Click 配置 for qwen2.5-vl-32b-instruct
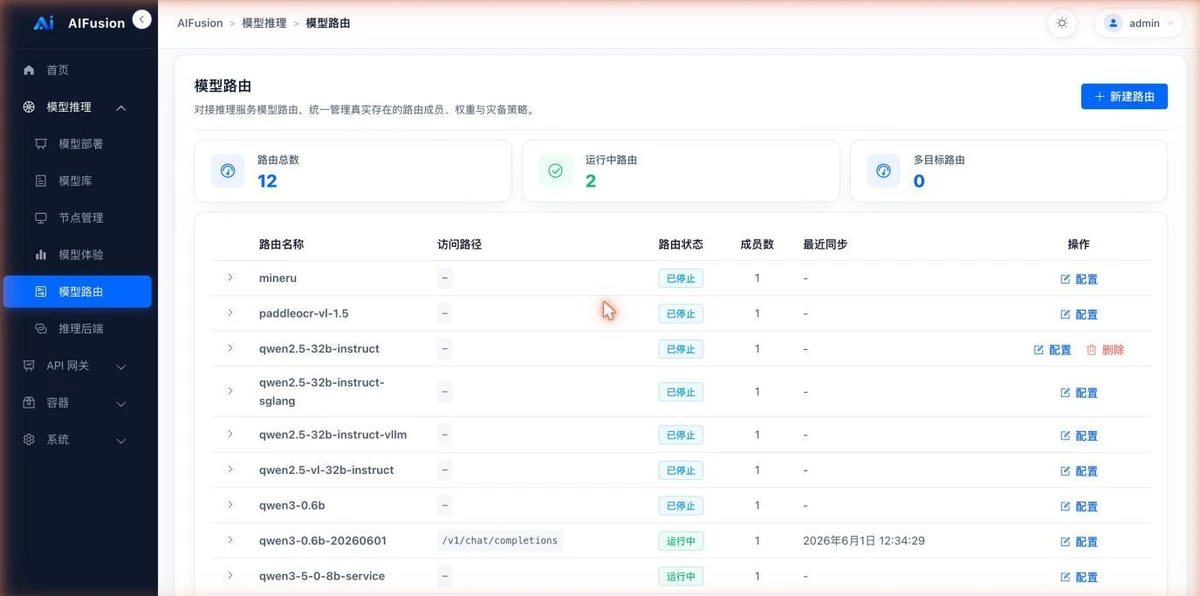Image resolution: width=1200 pixels, height=596 pixels. (x=1079, y=471)
